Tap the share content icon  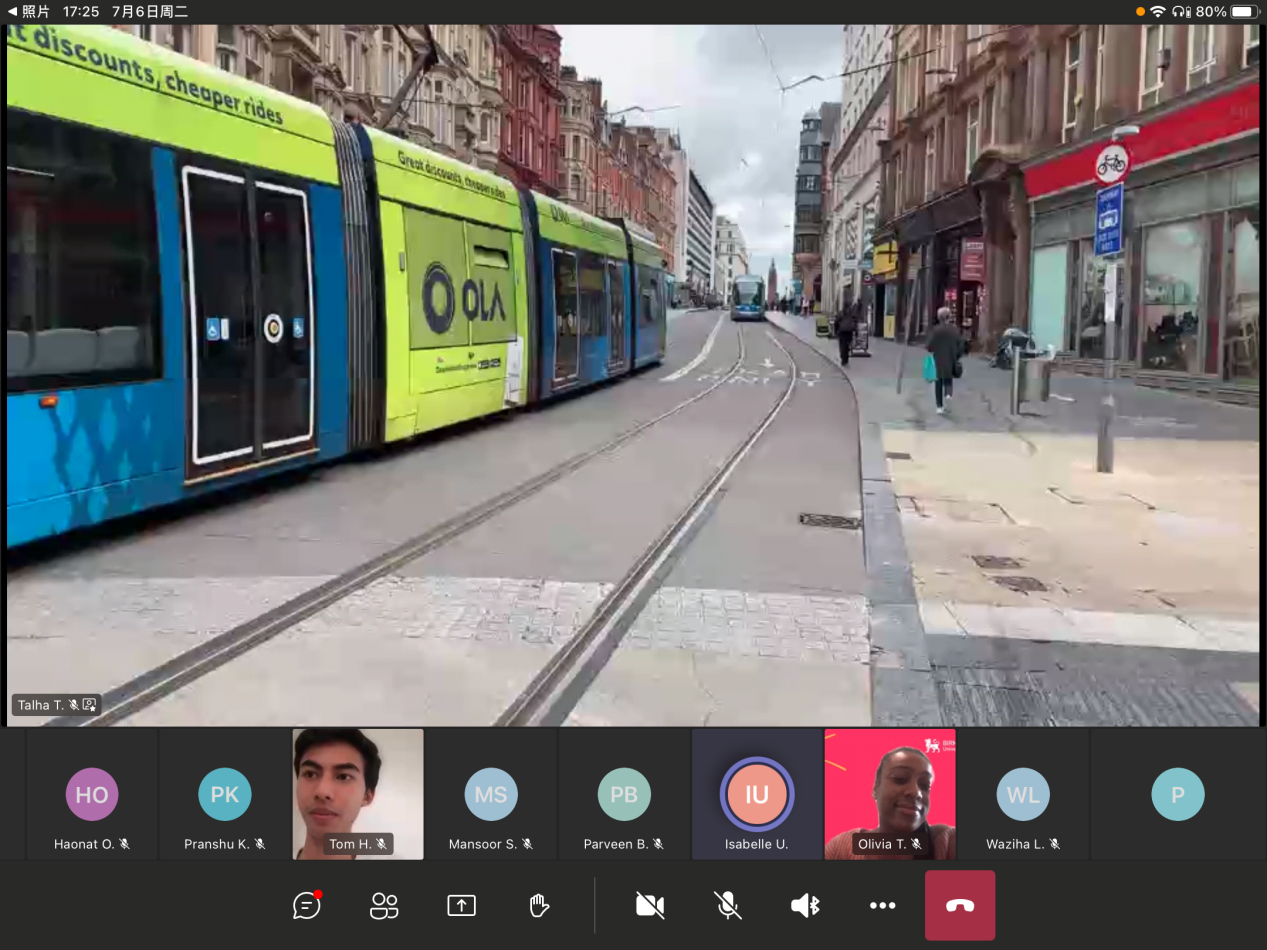tap(461, 906)
